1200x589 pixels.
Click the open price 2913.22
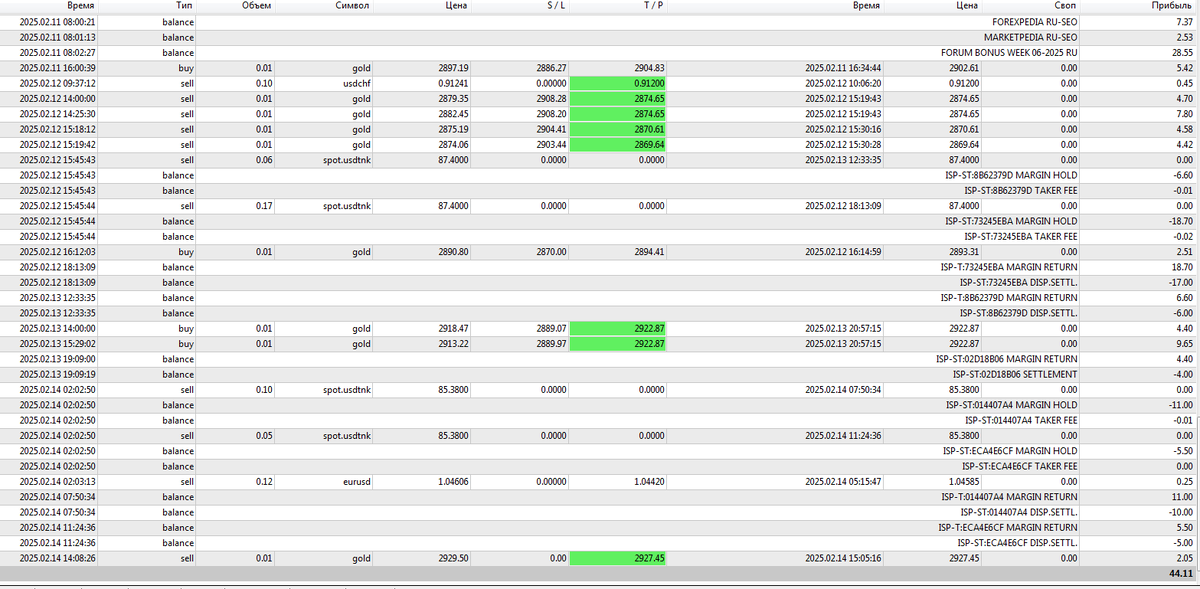click(x=453, y=343)
